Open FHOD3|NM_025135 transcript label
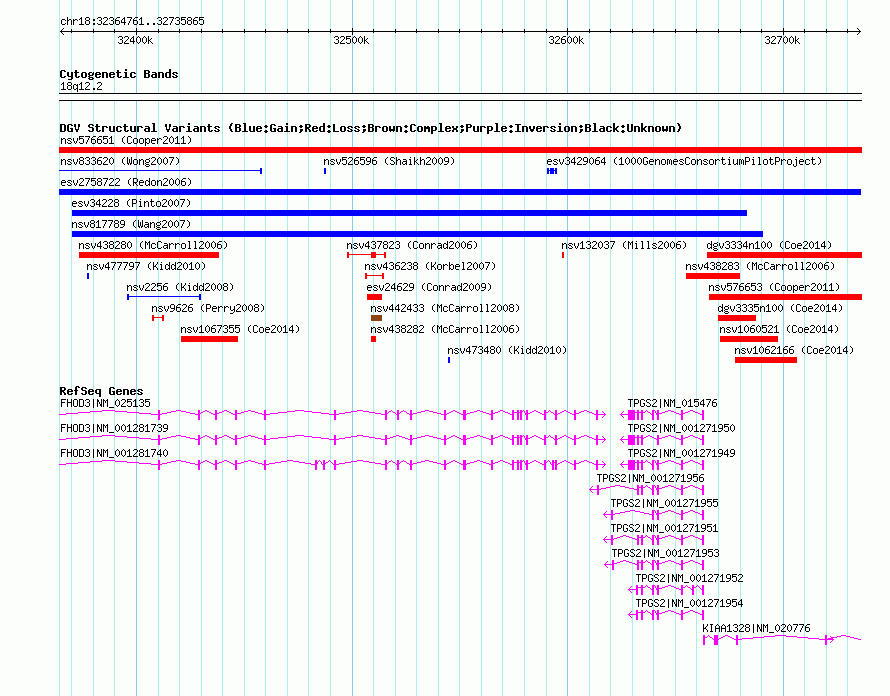Viewport: 890px width, 696px height. point(105,404)
